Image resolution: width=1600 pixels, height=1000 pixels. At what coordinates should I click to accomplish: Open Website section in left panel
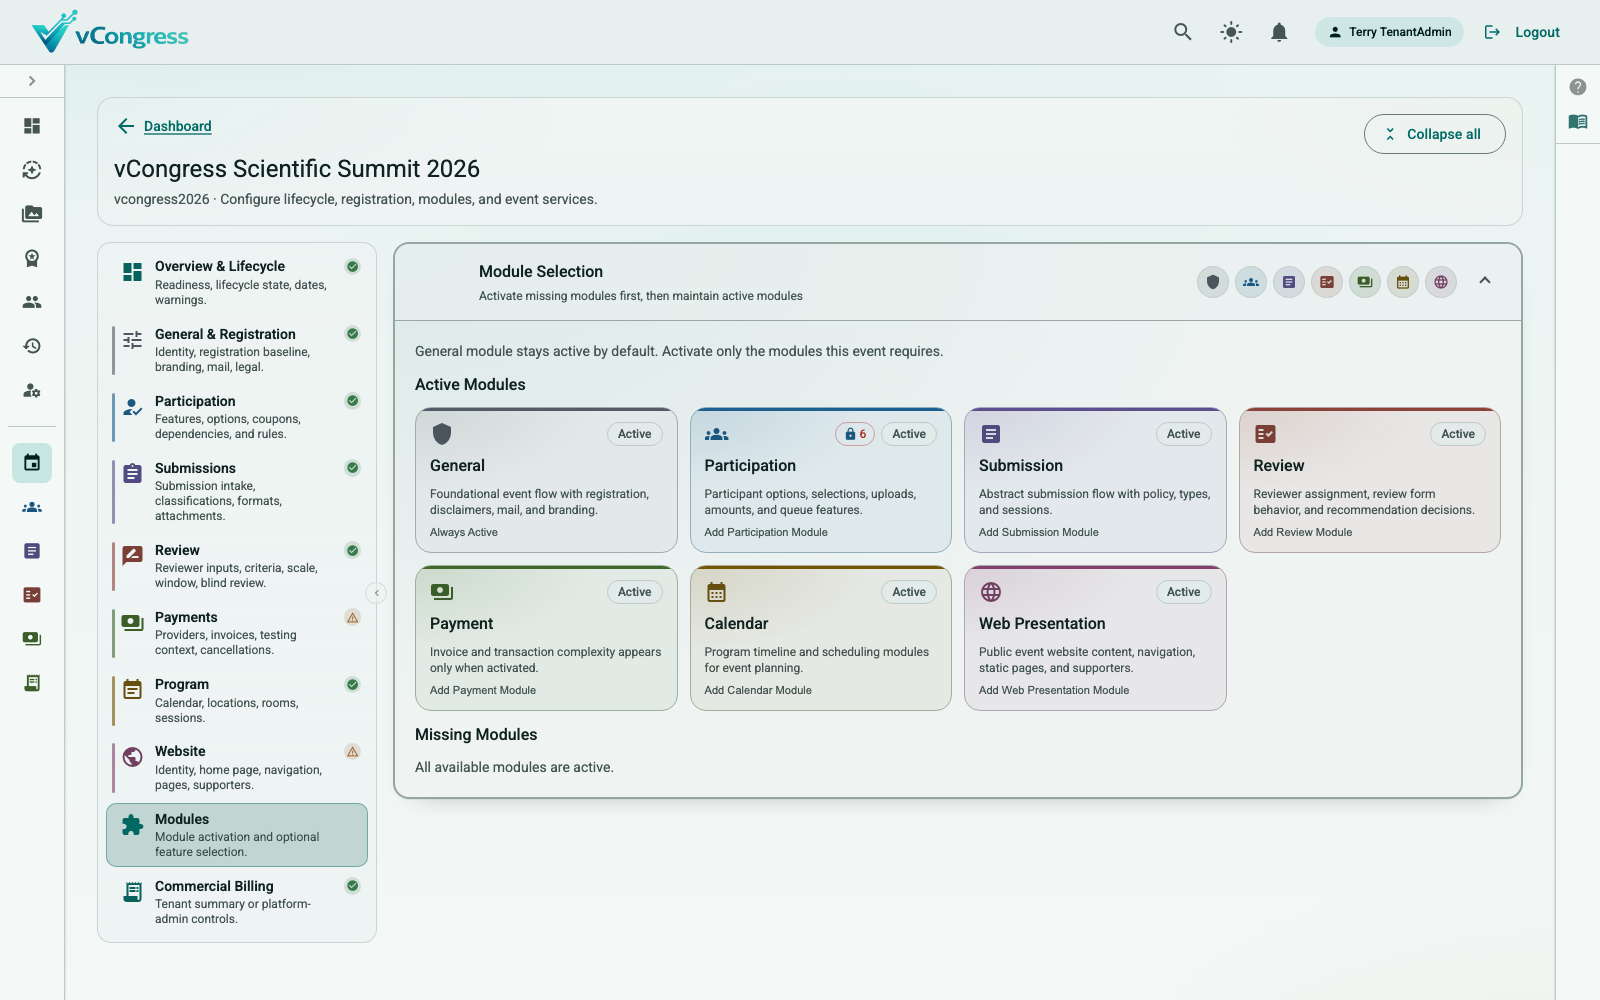coord(237,767)
